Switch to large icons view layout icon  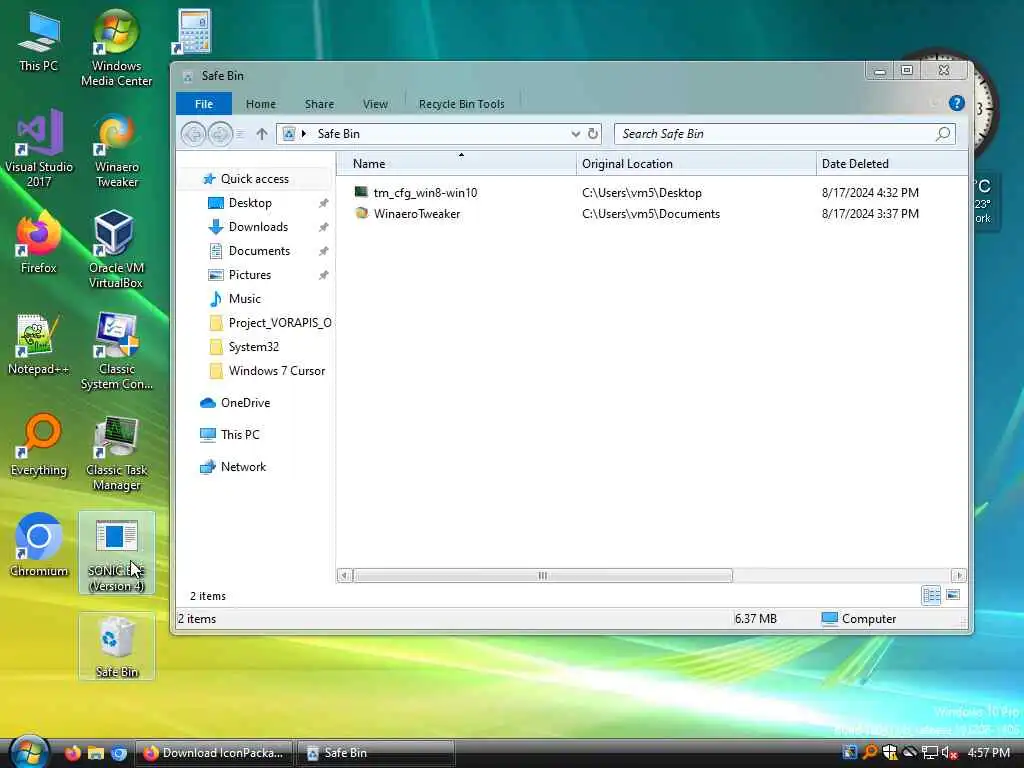[953, 595]
